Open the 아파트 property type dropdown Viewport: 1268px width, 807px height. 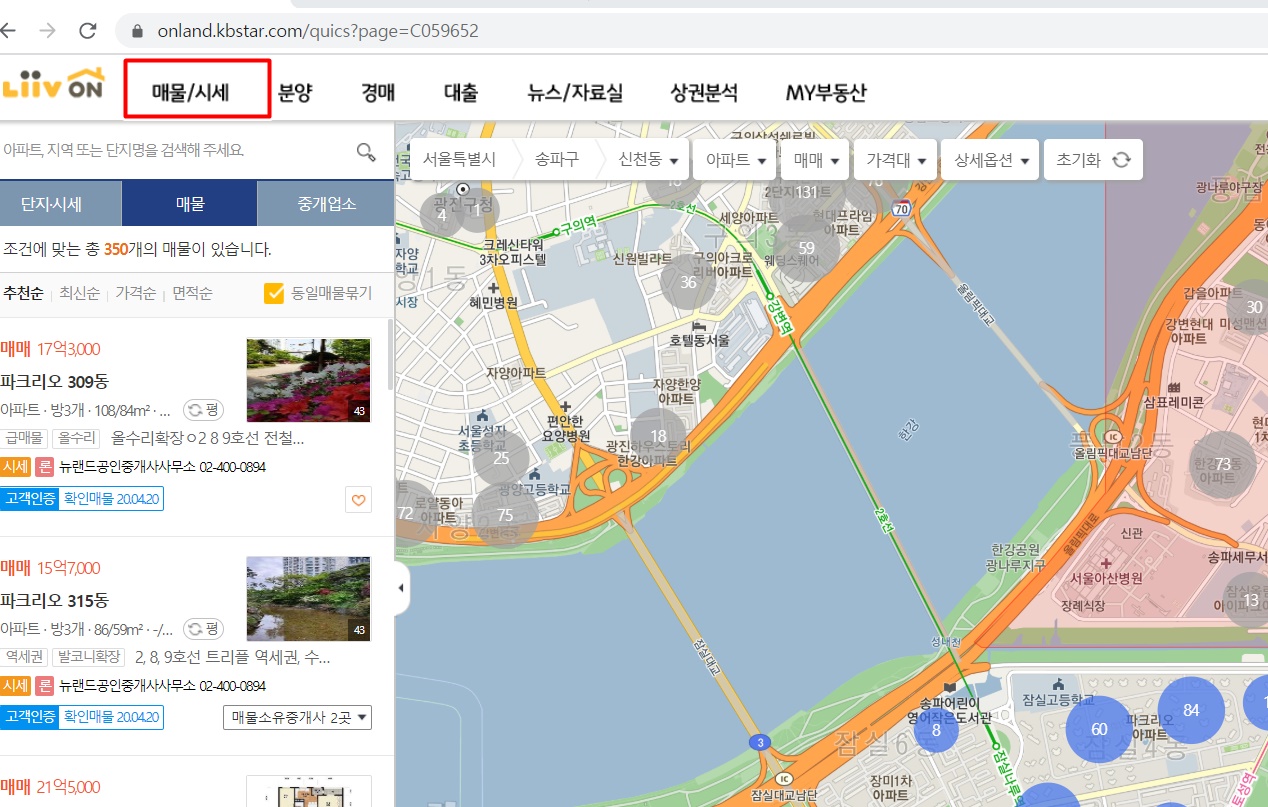click(736, 159)
